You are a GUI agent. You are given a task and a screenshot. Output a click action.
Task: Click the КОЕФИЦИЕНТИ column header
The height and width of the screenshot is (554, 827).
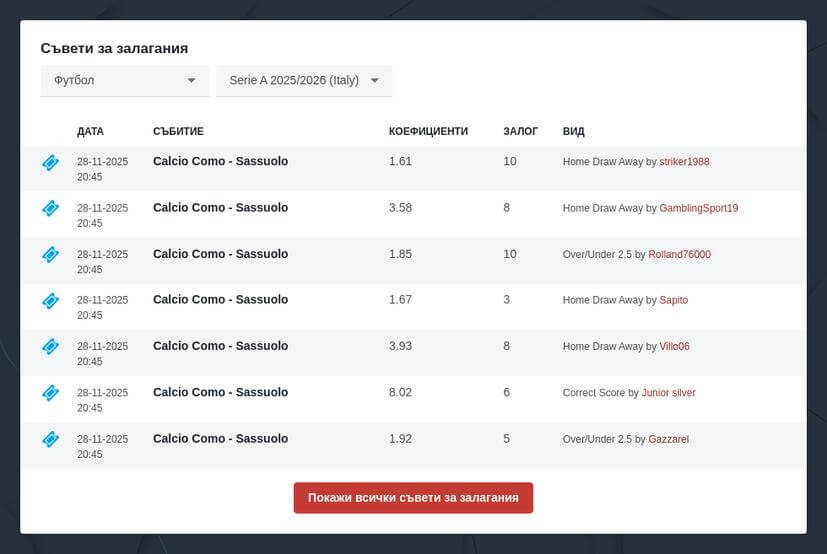pyautogui.click(x=428, y=131)
